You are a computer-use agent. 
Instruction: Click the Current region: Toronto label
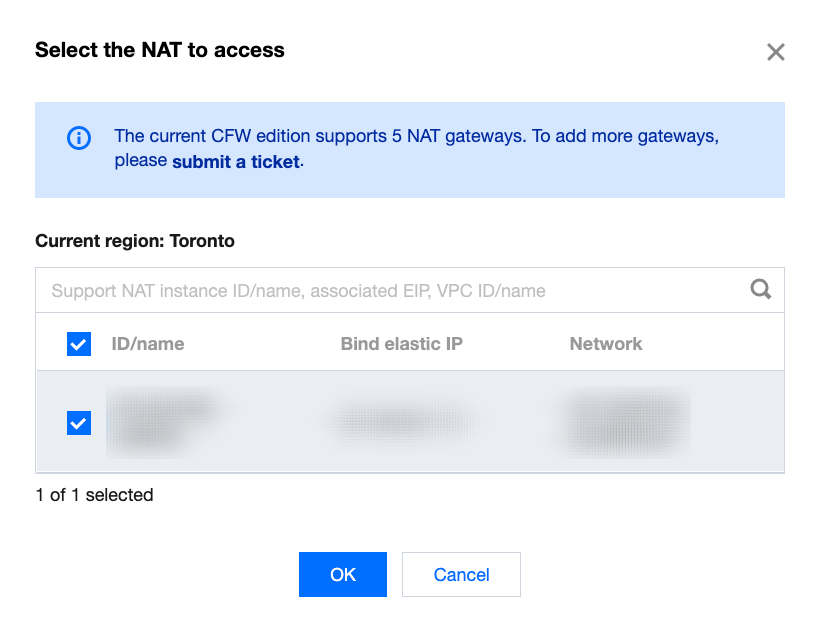point(135,241)
